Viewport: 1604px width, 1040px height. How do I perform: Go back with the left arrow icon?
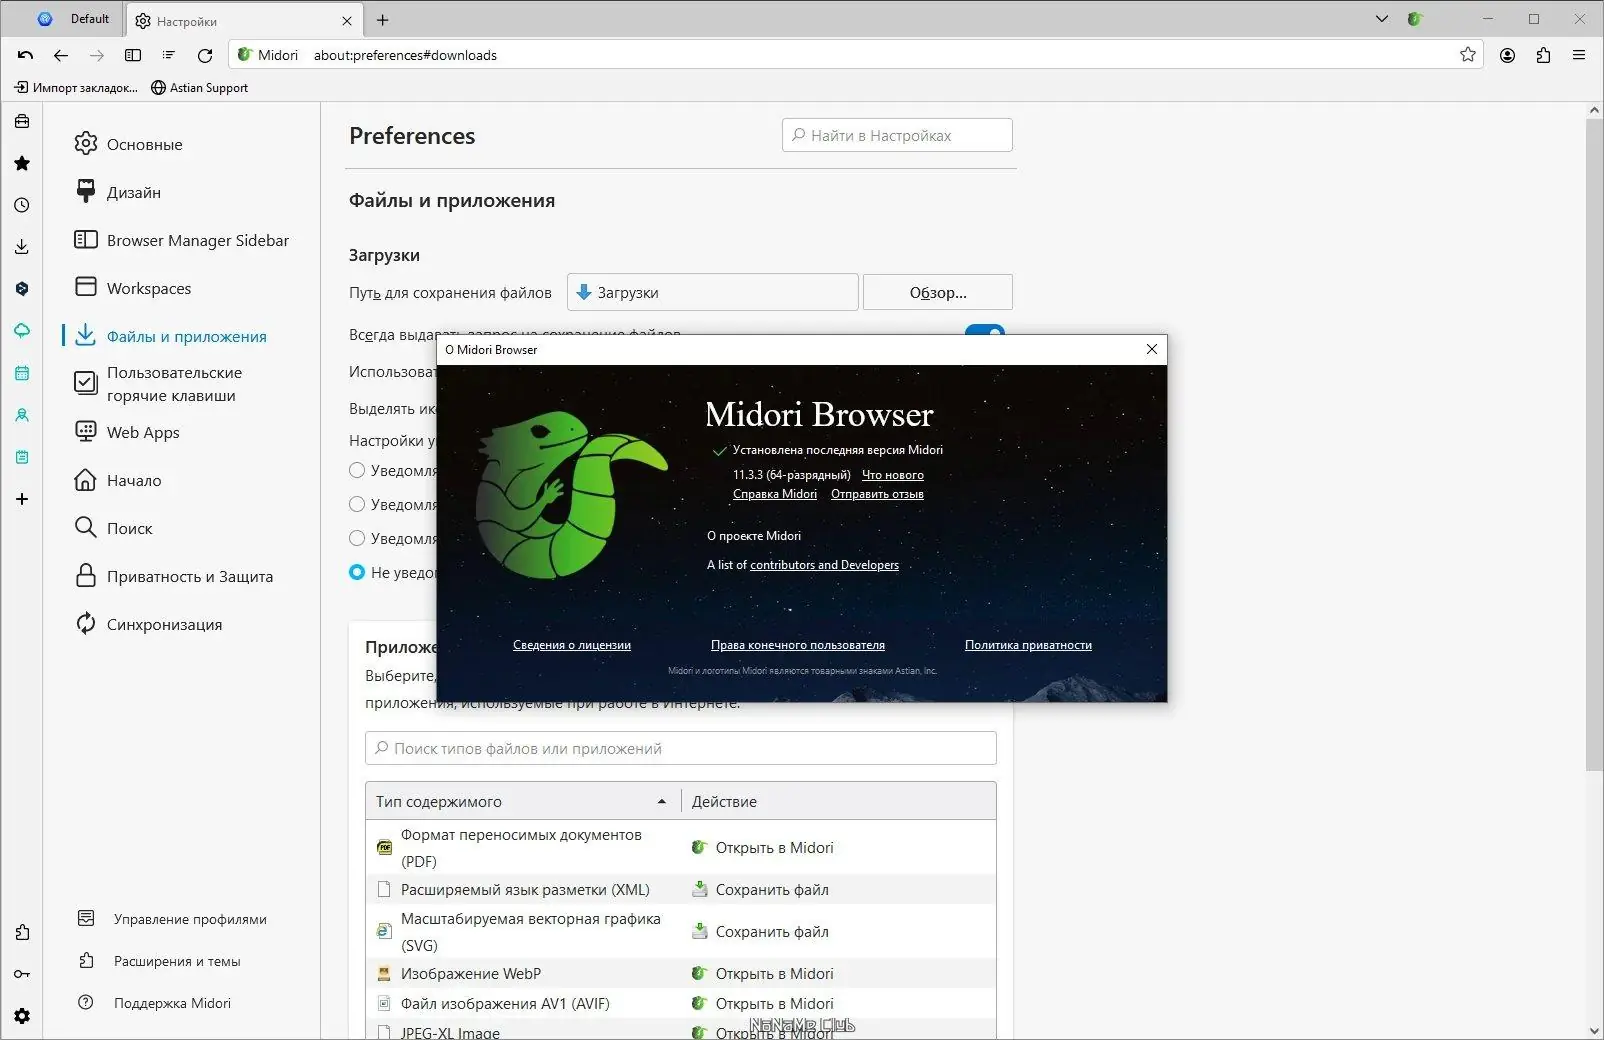pos(61,55)
